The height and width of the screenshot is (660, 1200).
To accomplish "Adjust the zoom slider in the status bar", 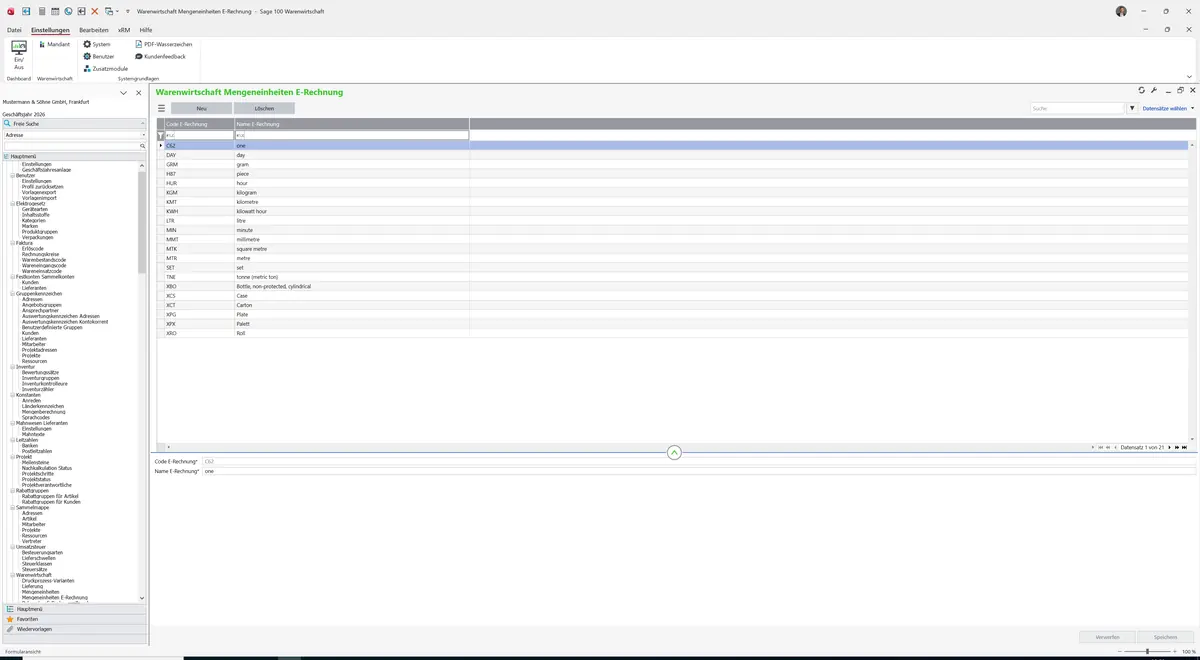I will point(1146,651).
